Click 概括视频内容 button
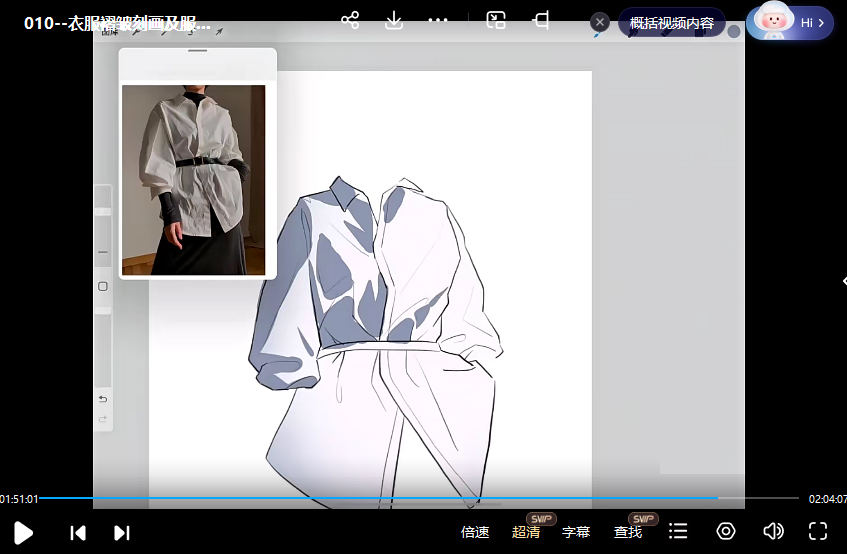Viewport: 847px width, 554px height. pyautogui.click(x=671, y=22)
